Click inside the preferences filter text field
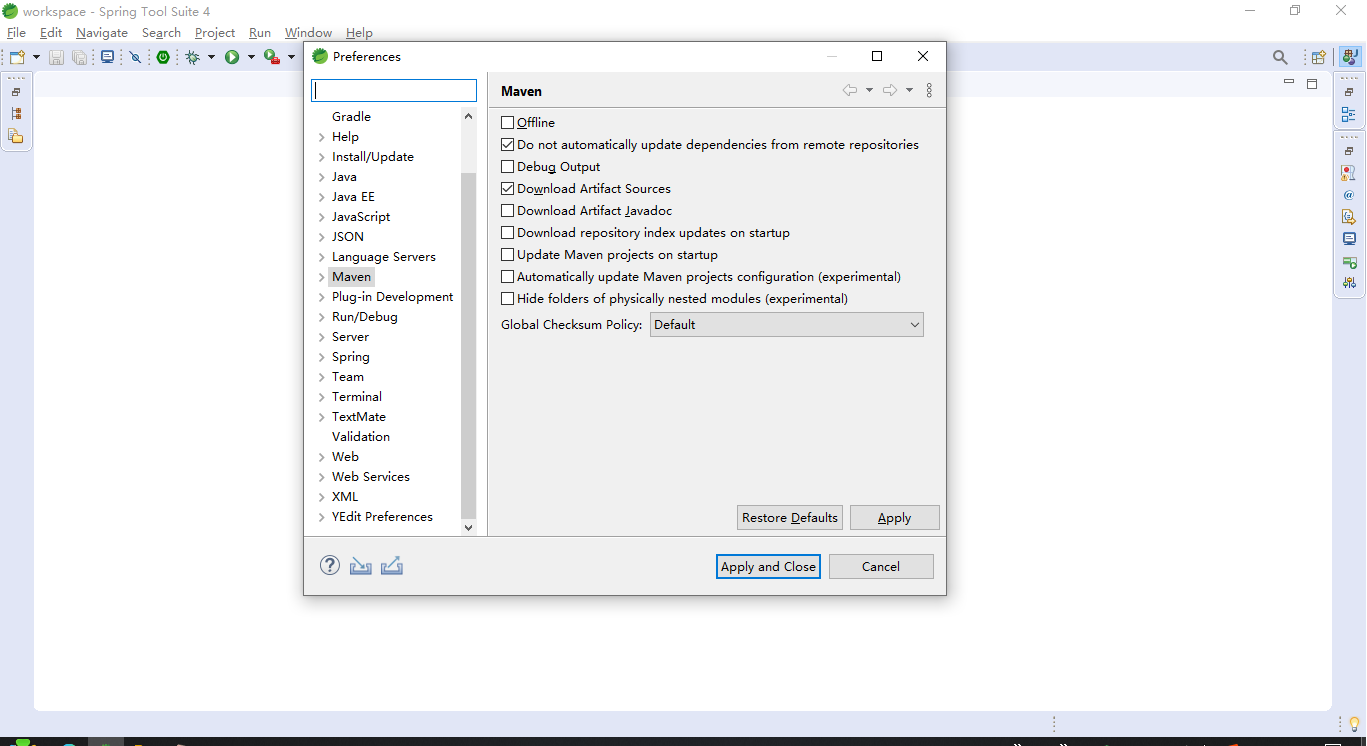The height and width of the screenshot is (746, 1367). 393,90
